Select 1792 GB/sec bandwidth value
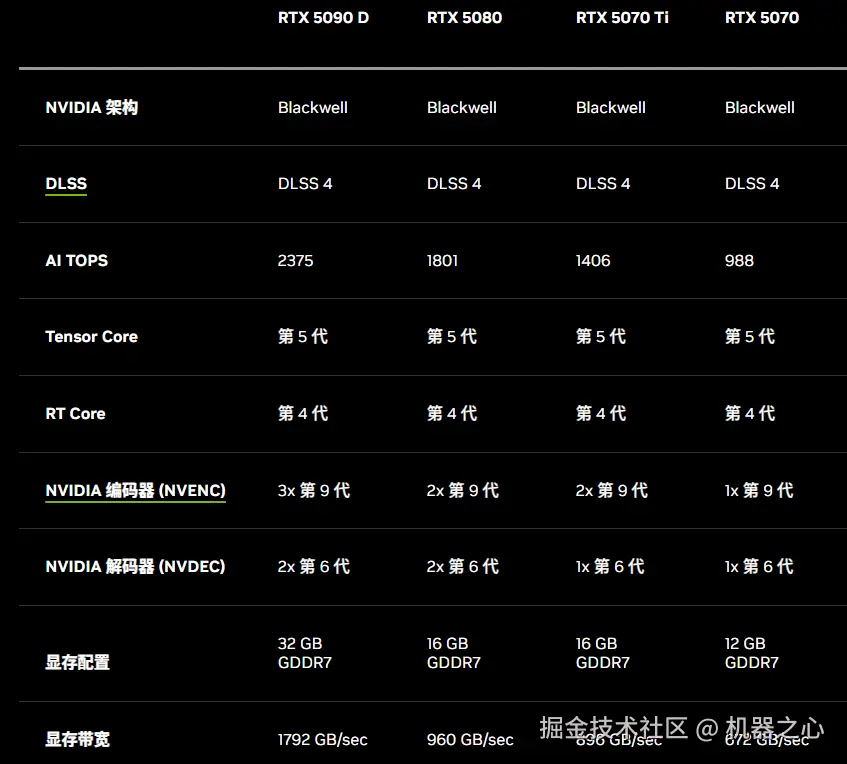The image size is (847, 764). point(322,740)
